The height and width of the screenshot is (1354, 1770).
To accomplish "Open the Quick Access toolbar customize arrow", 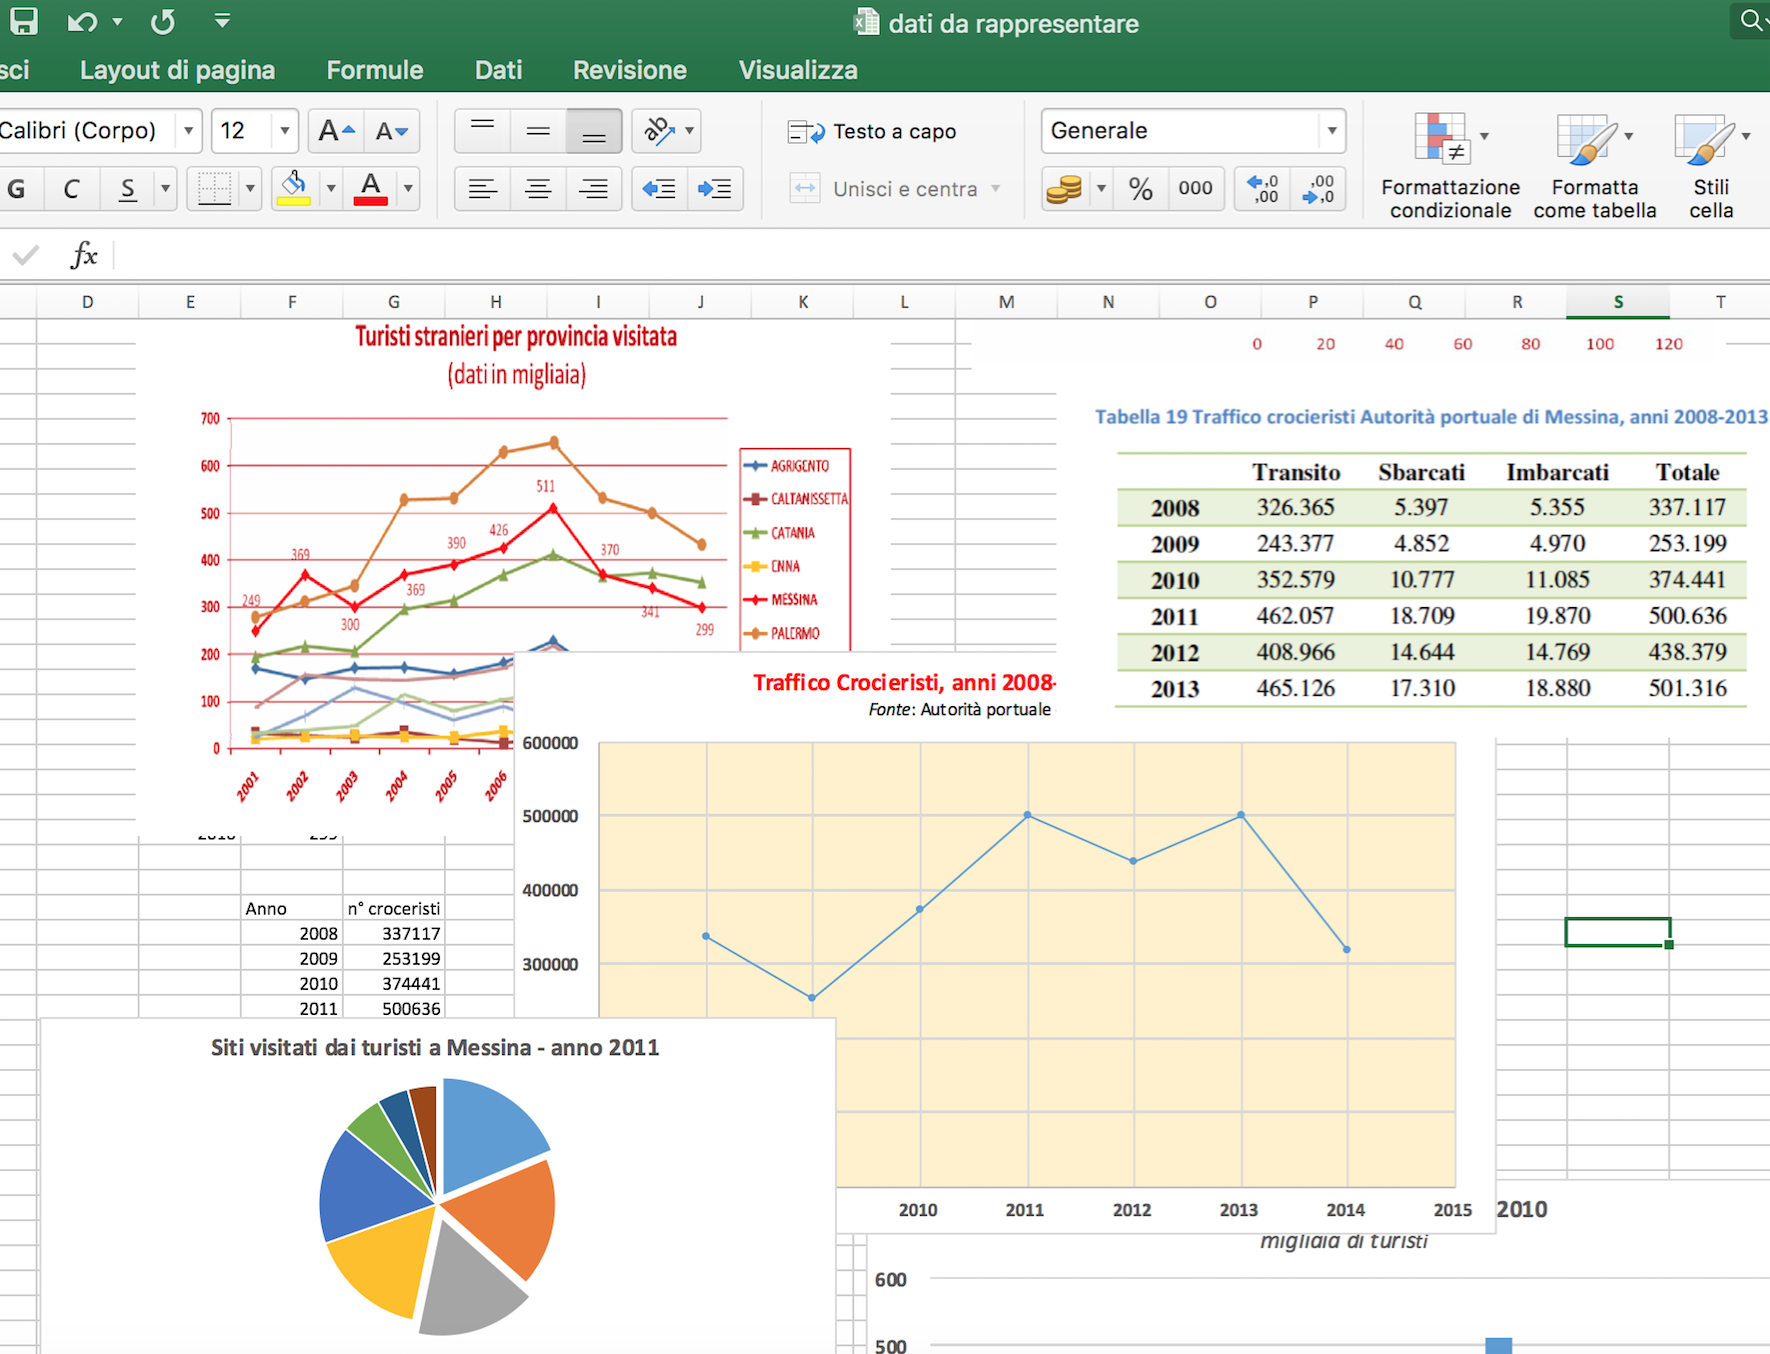I will pos(222,20).
